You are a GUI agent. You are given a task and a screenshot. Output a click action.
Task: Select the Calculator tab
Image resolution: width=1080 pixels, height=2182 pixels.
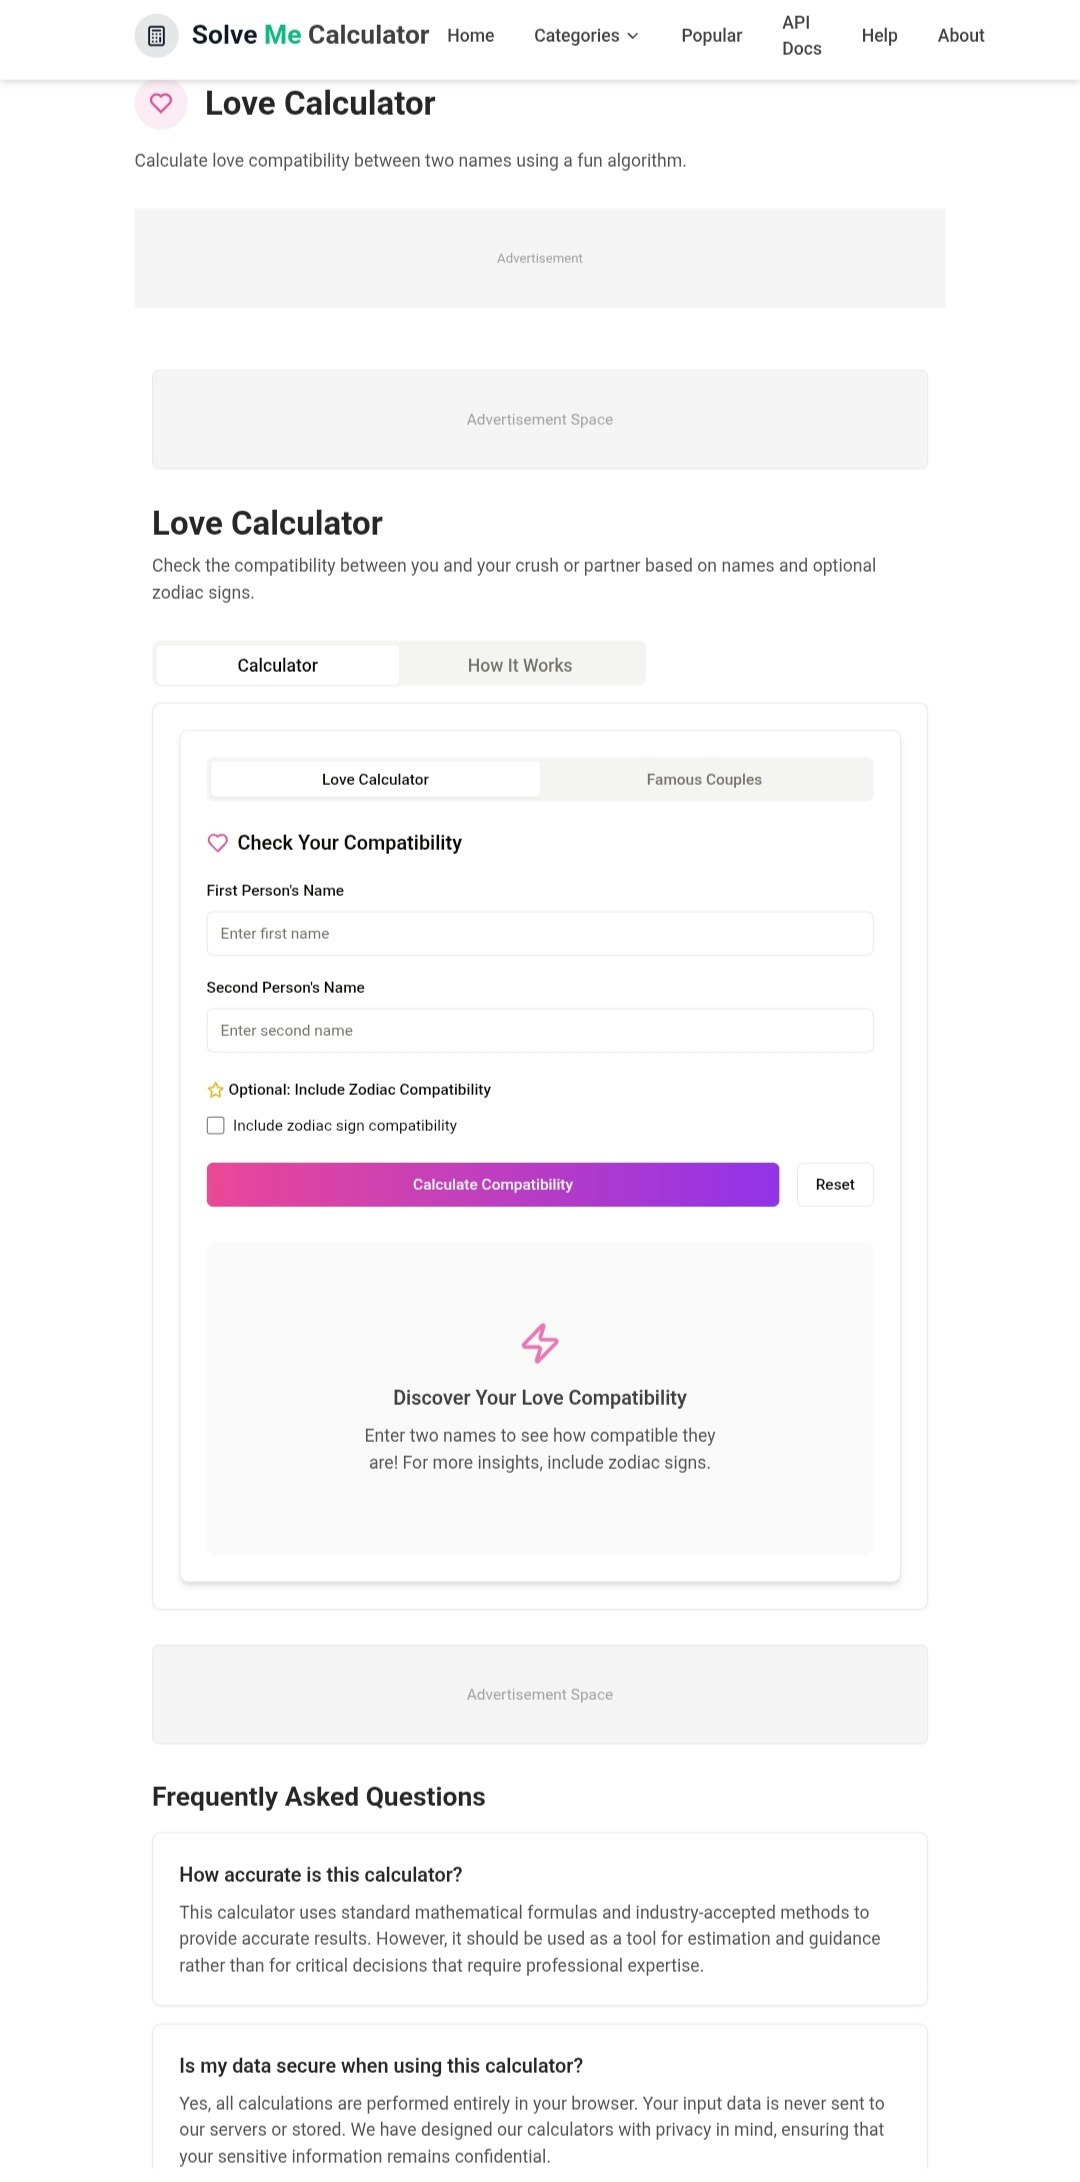coord(277,665)
